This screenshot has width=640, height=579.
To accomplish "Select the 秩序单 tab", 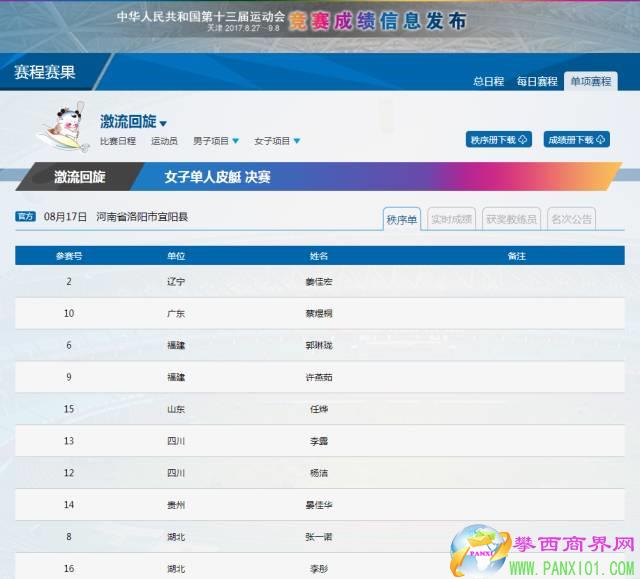I will [402, 219].
